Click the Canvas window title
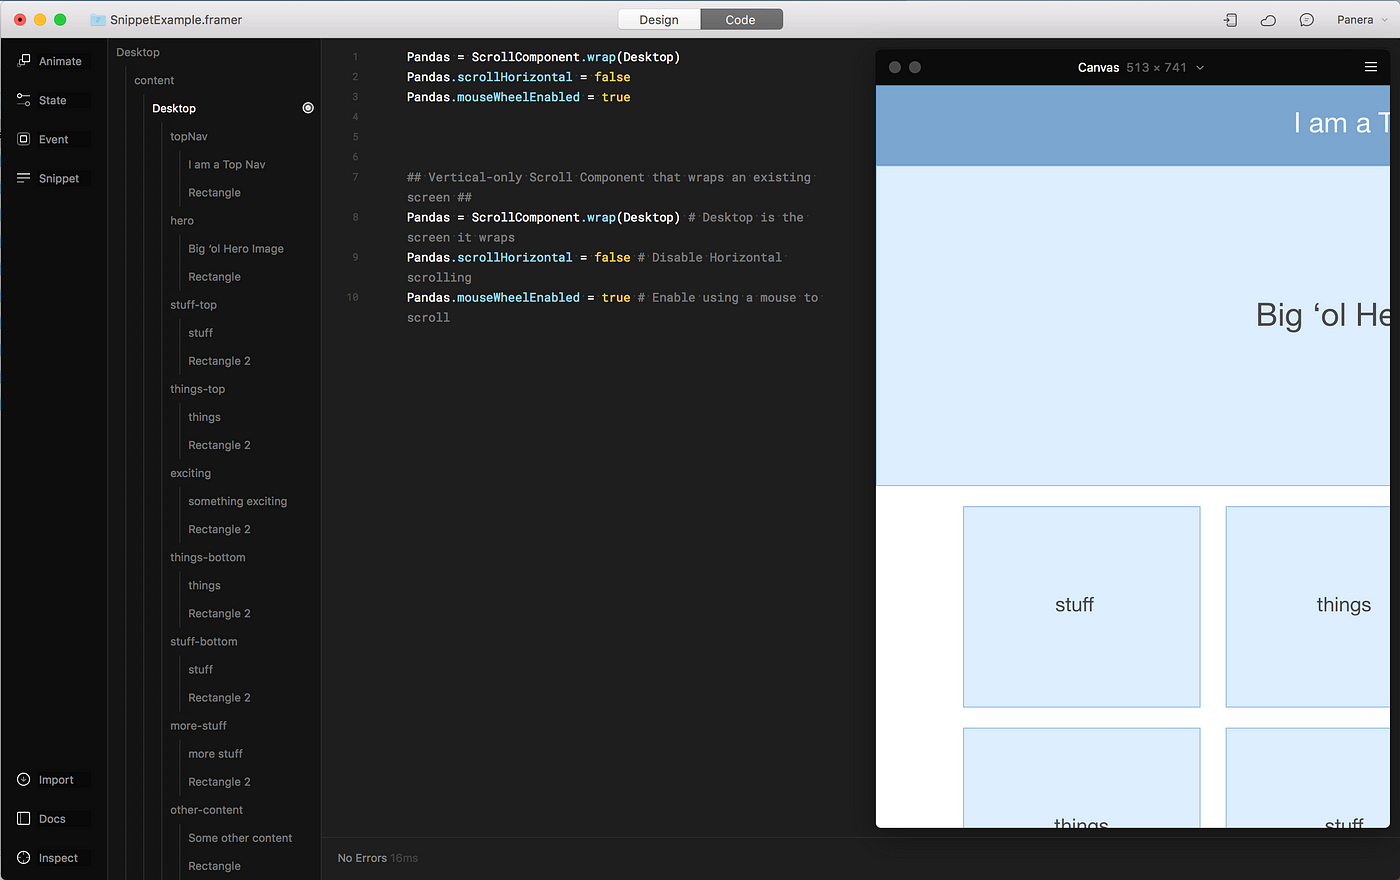This screenshot has width=1400, height=880. 1098,68
